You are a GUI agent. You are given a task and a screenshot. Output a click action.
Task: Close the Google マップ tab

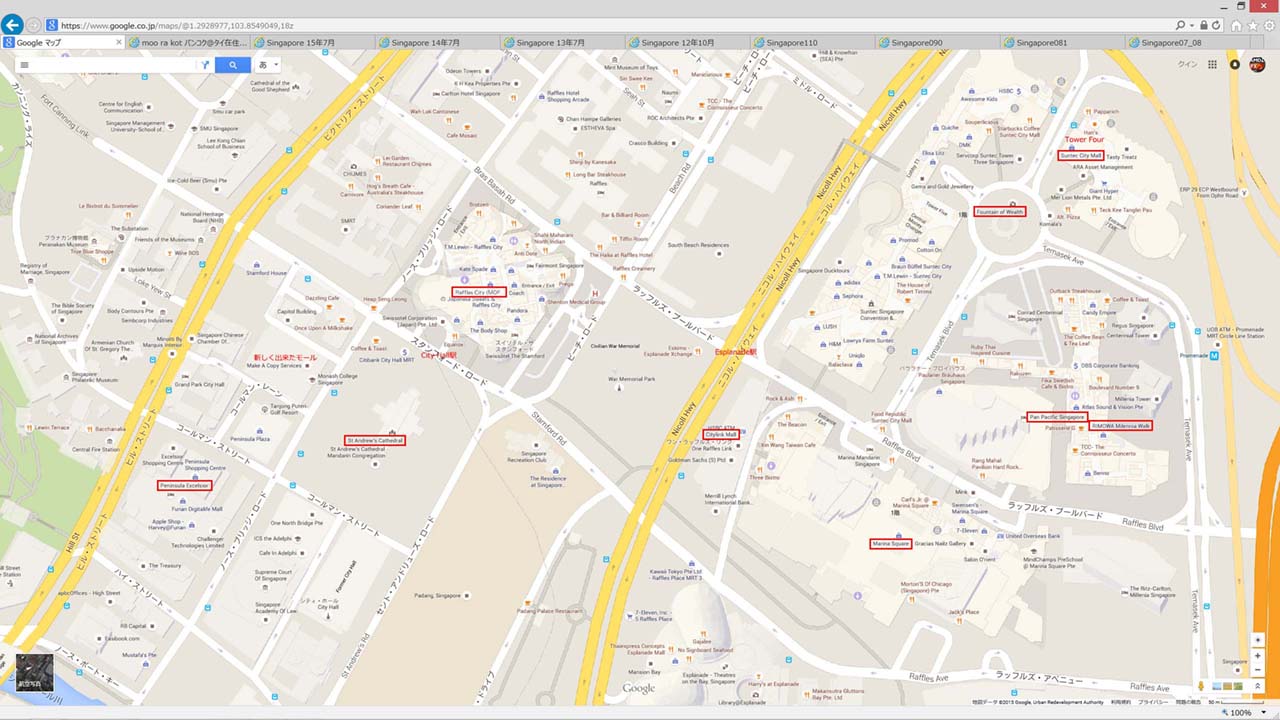[x=119, y=43]
